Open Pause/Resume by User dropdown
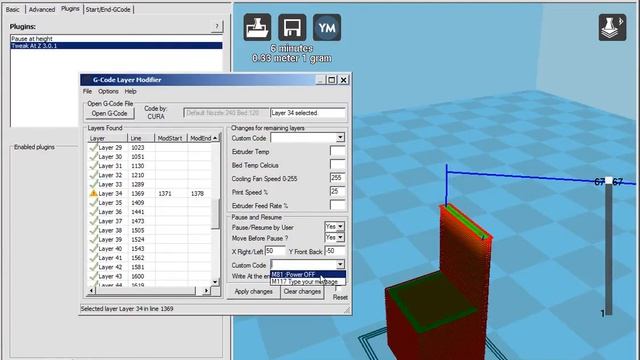 pyautogui.click(x=340, y=226)
